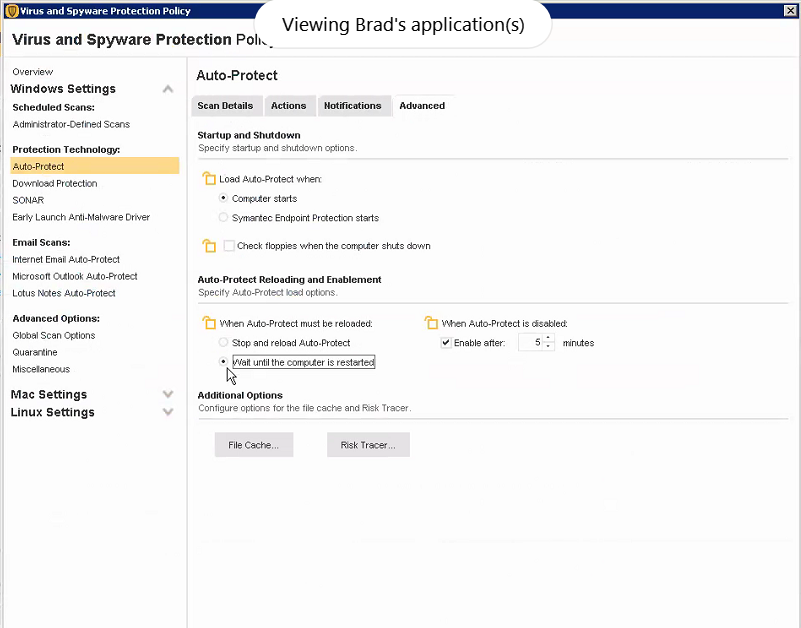Select the Computer starts radio button
This screenshot has width=801, height=628.
point(223,198)
